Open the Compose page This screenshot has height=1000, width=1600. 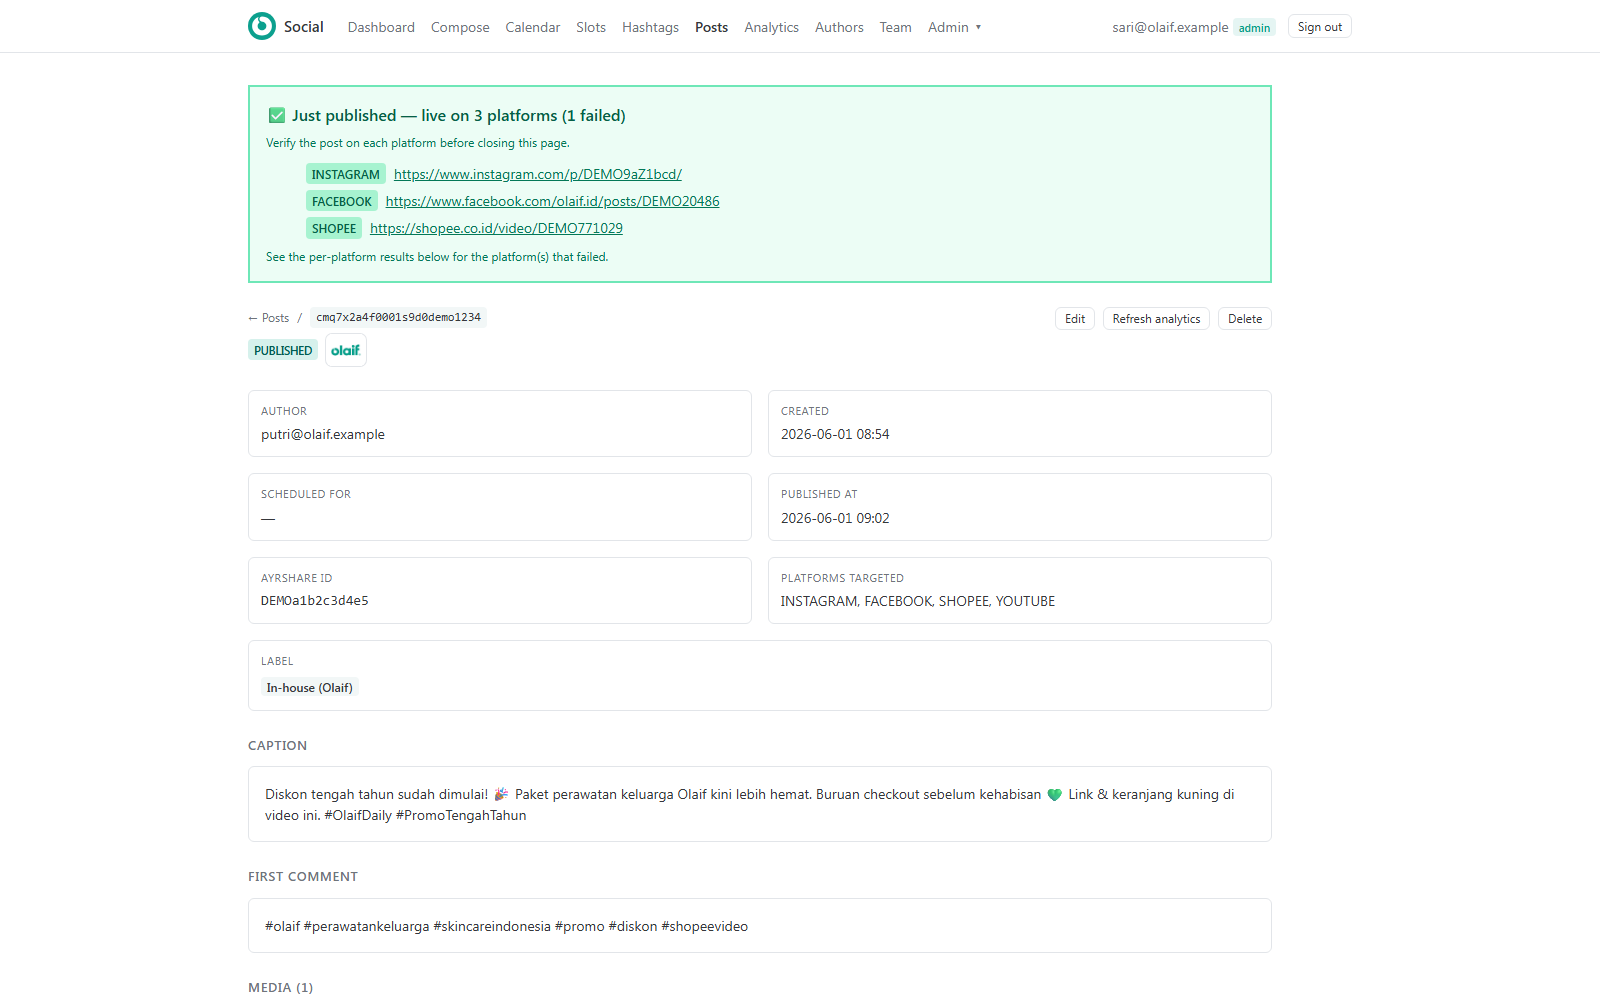pyautogui.click(x=460, y=27)
